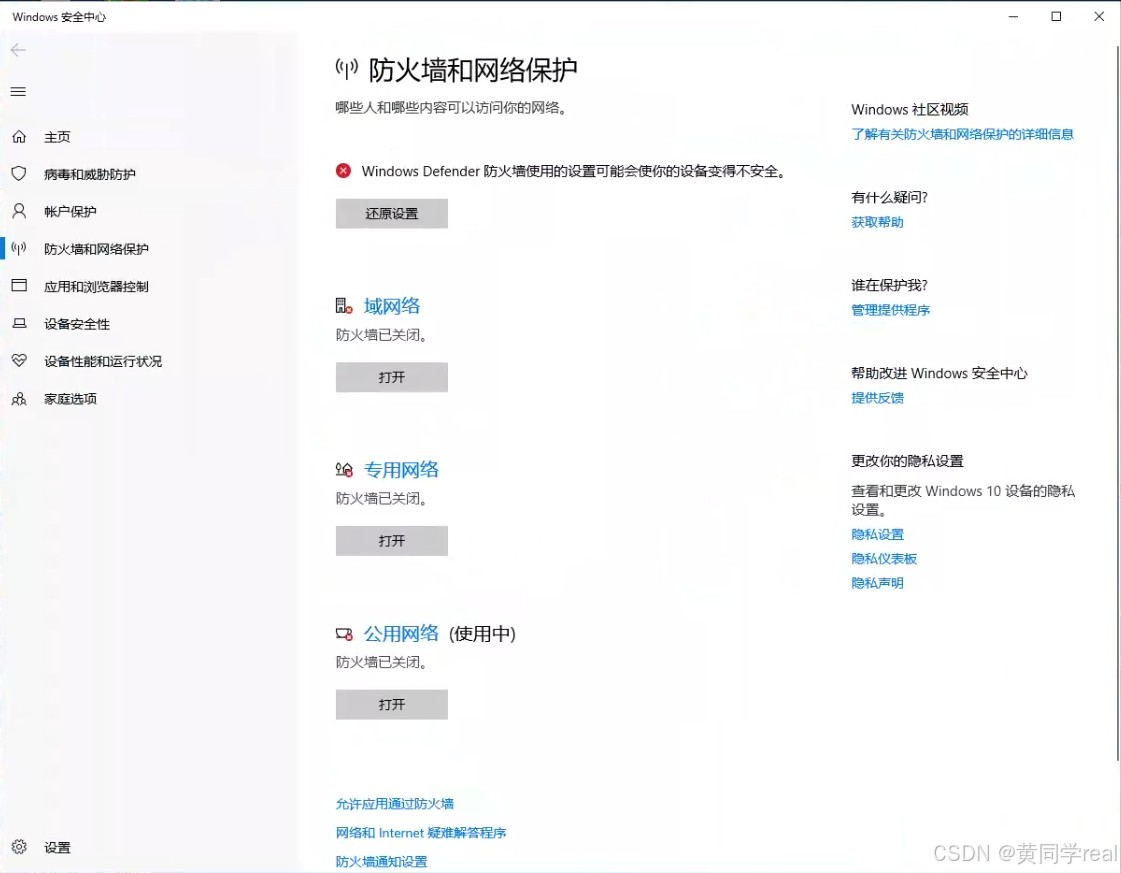This screenshot has height=873, width=1121.
Task: Click the firewall heading antenna icon
Action: click(x=347, y=69)
